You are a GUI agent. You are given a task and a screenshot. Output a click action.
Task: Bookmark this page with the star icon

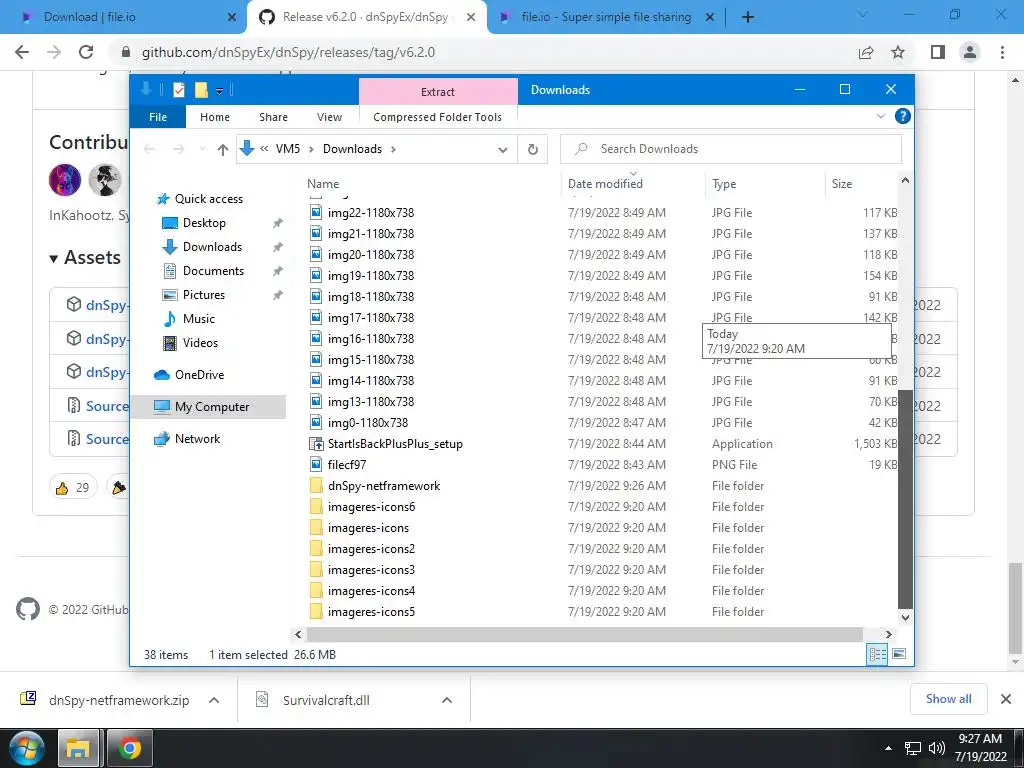tap(898, 52)
